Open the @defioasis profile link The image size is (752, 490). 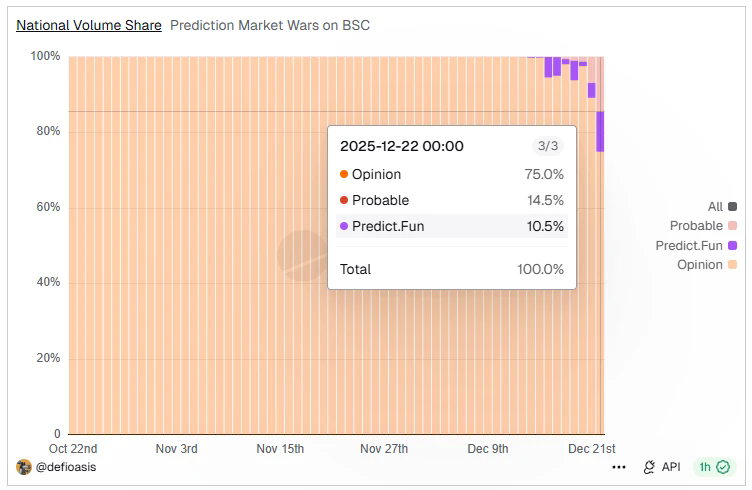66,467
